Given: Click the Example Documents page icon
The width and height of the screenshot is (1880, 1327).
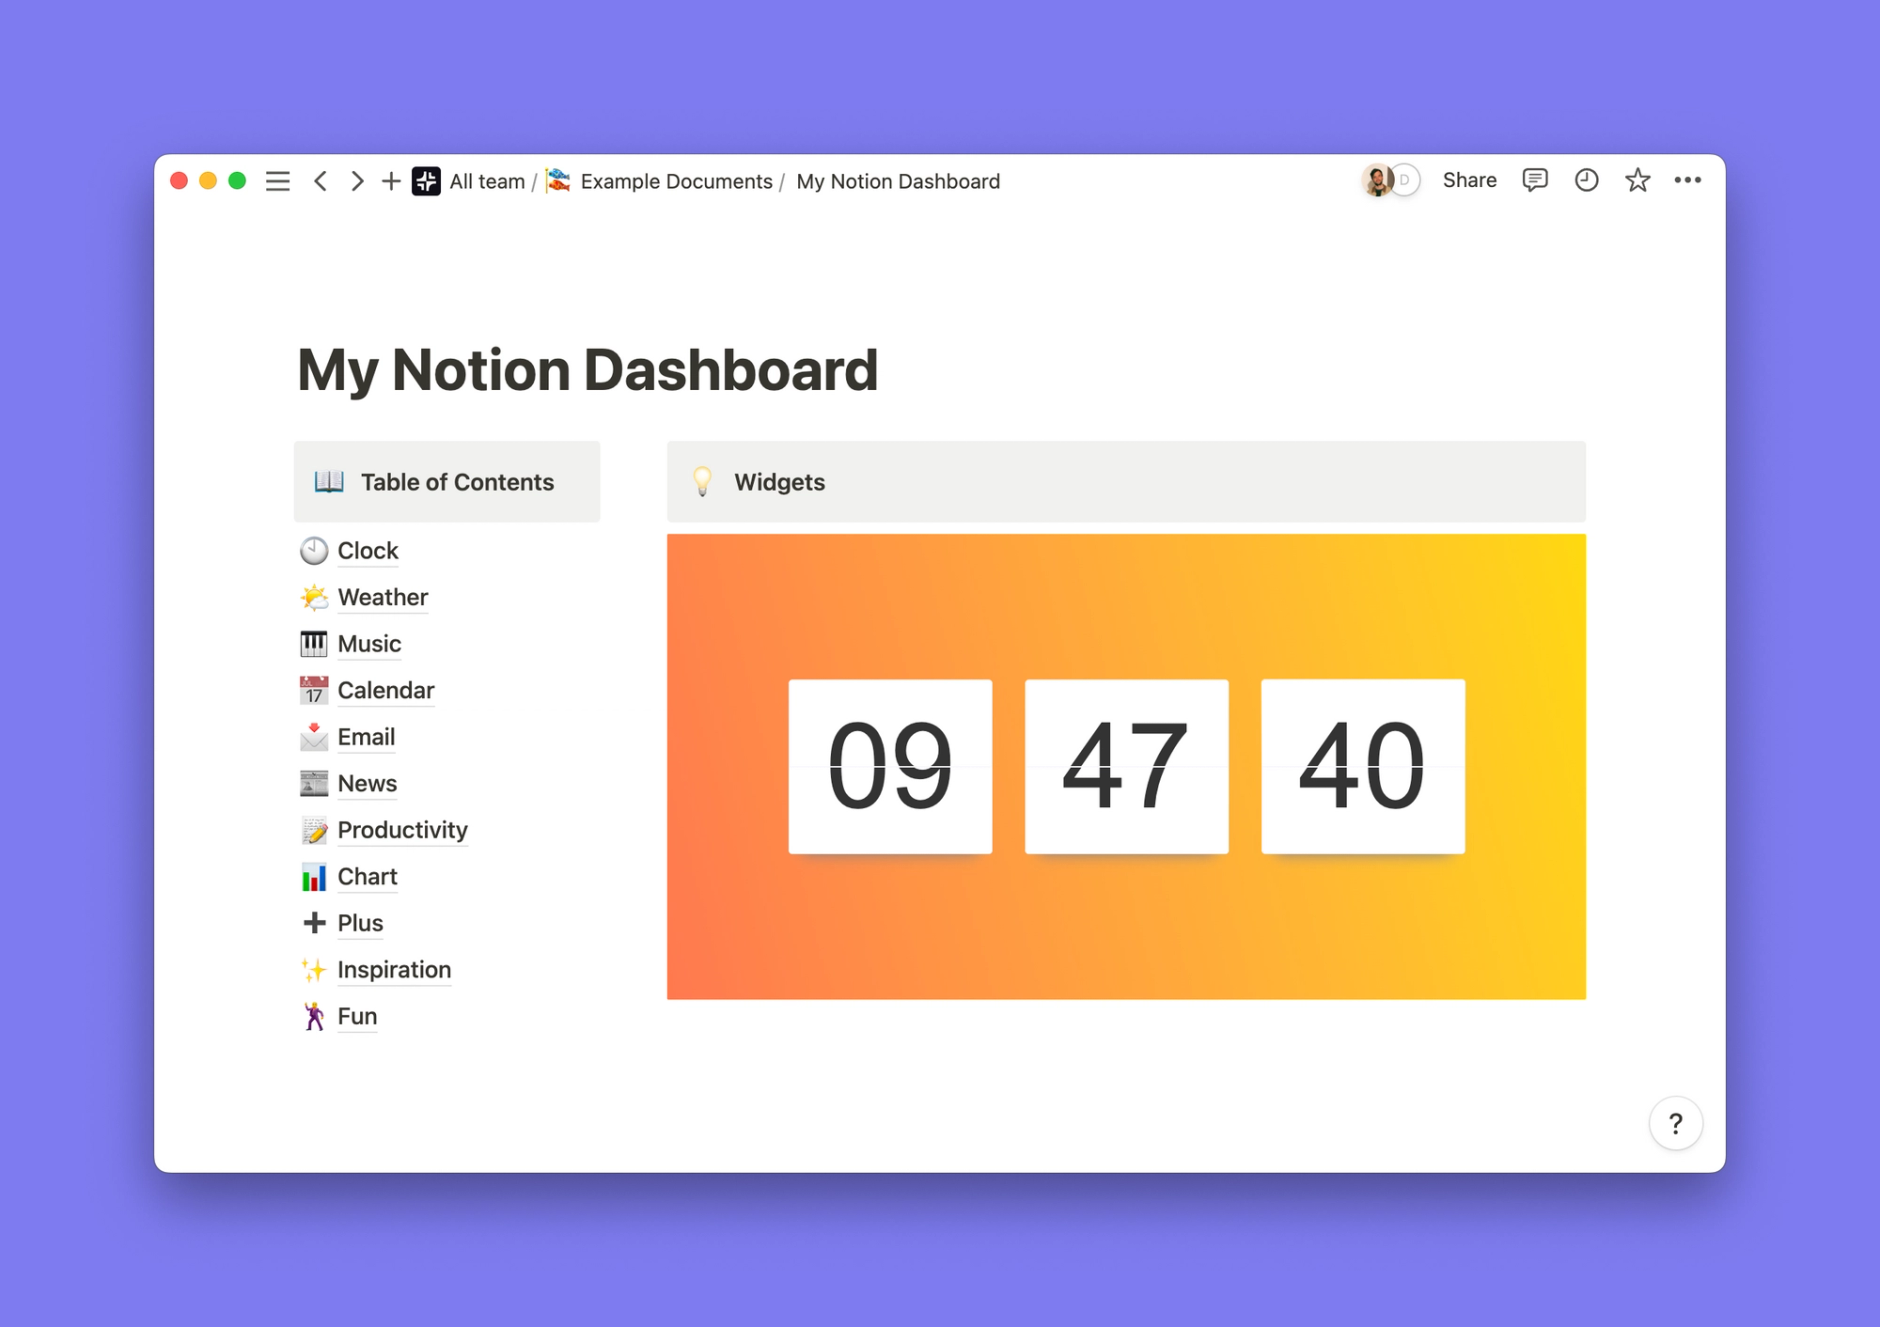Looking at the screenshot, I should [x=558, y=180].
